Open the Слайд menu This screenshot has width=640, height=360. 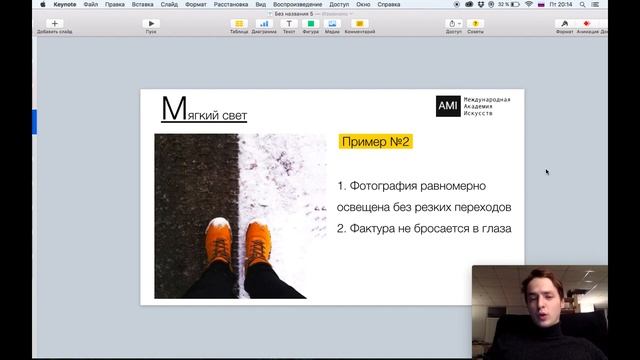[x=169, y=4]
